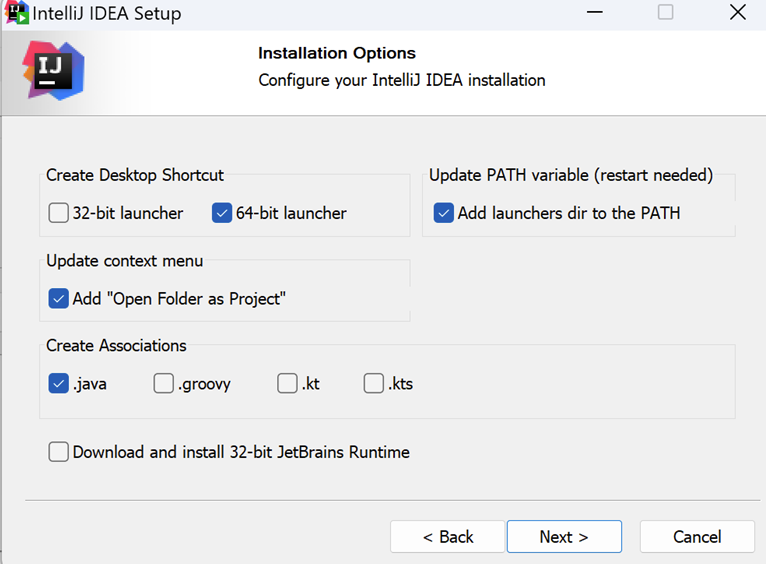766x564 pixels.
Task: Uncheck Add "Open Folder as Project"
Action: (58, 298)
